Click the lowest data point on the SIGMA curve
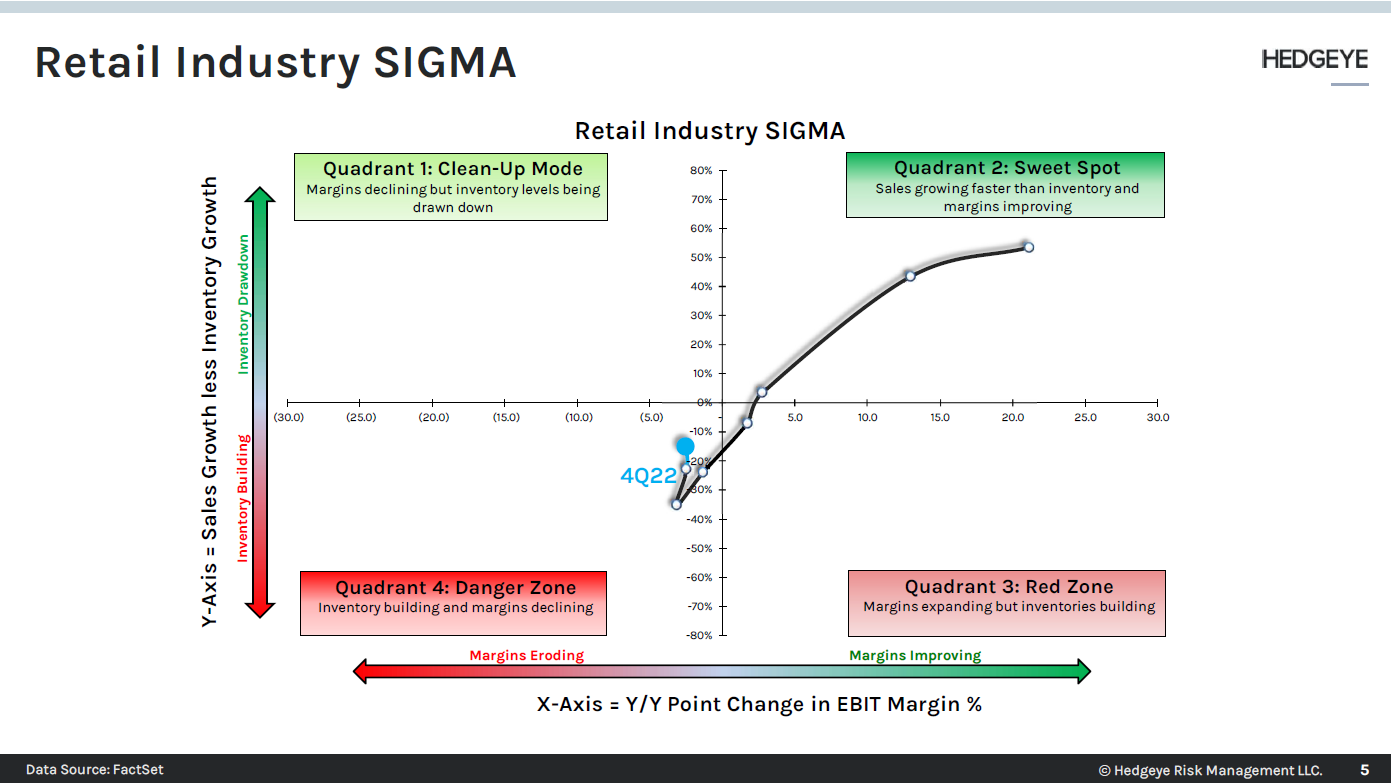 tap(677, 504)
